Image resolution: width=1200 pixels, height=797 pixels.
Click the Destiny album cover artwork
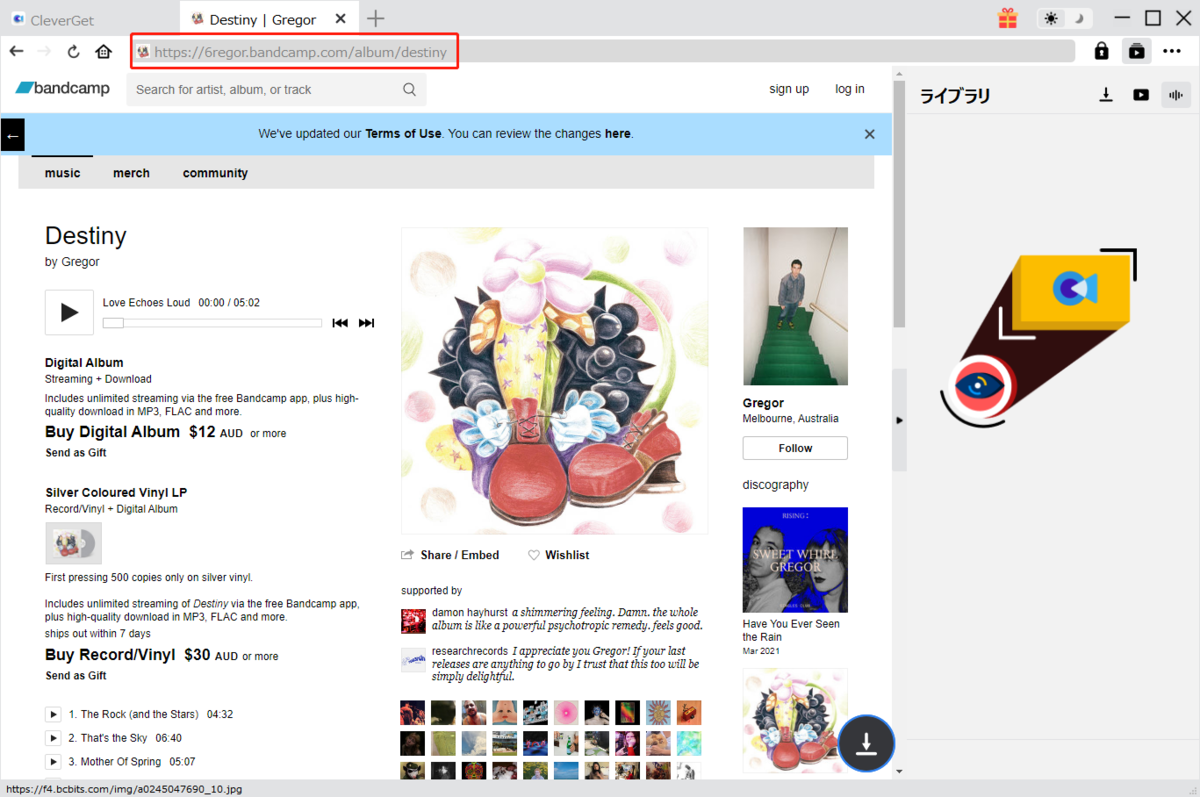coord(555,381)
